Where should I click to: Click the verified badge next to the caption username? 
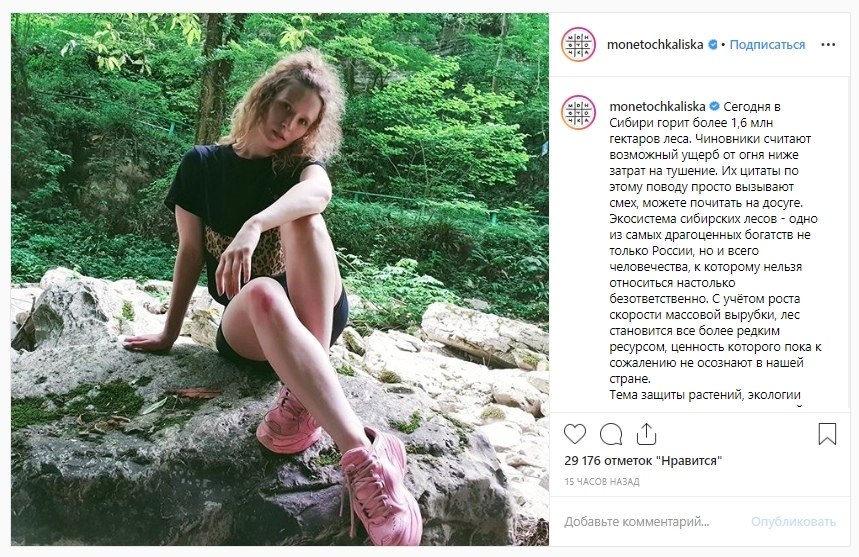[x=714, y=106]
